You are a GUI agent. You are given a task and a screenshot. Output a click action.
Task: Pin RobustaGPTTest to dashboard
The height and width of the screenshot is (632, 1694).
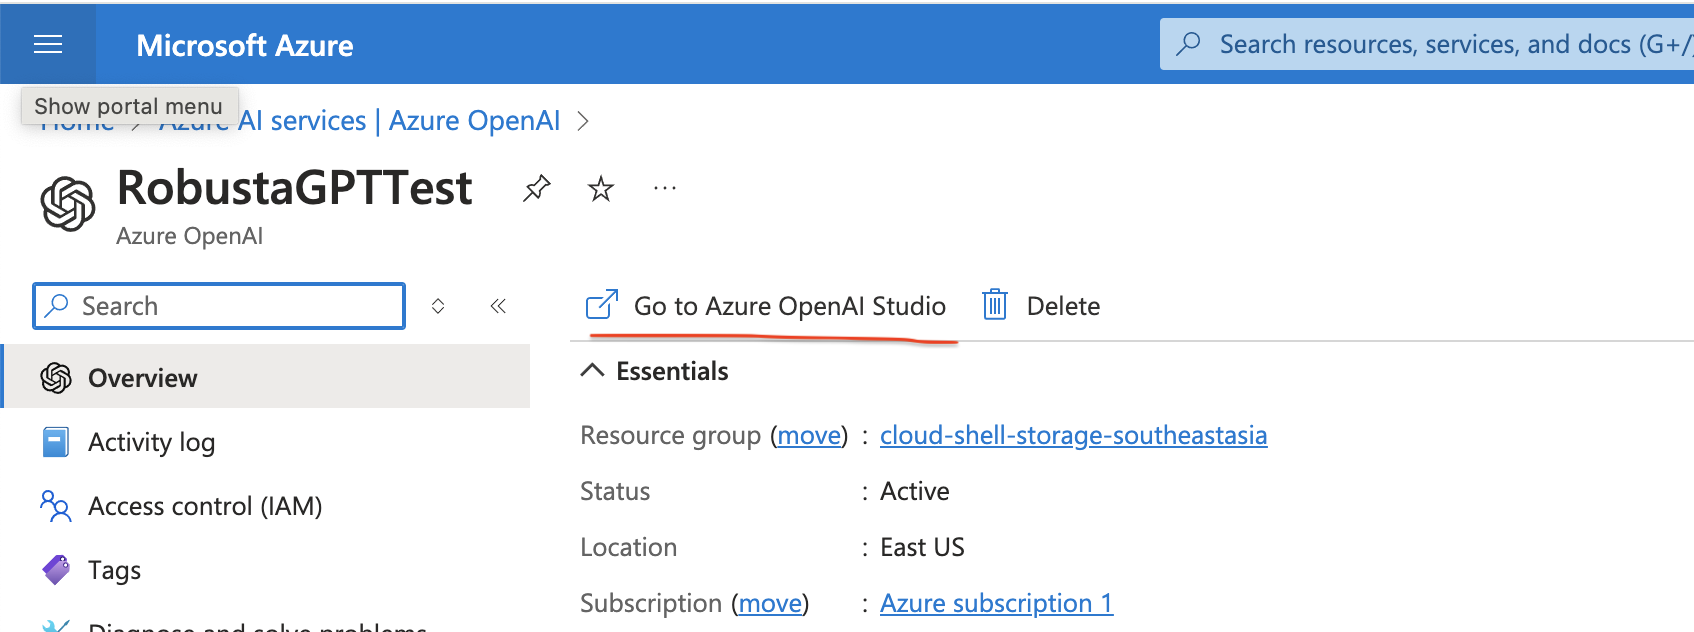[537, 188]
